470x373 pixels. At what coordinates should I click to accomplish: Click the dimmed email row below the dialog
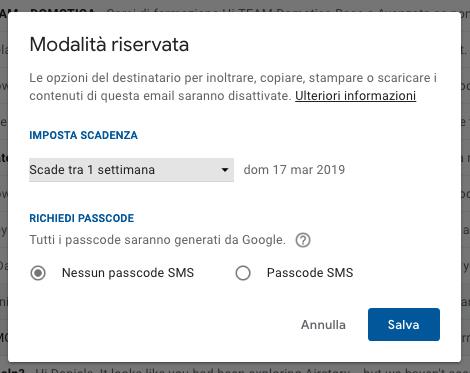(x=235, y=369)
